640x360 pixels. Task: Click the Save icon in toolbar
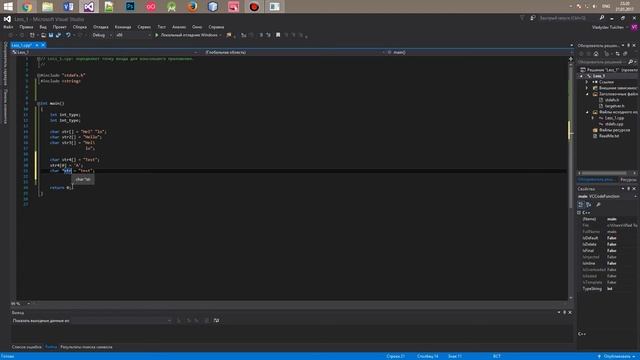click(51, 36)
